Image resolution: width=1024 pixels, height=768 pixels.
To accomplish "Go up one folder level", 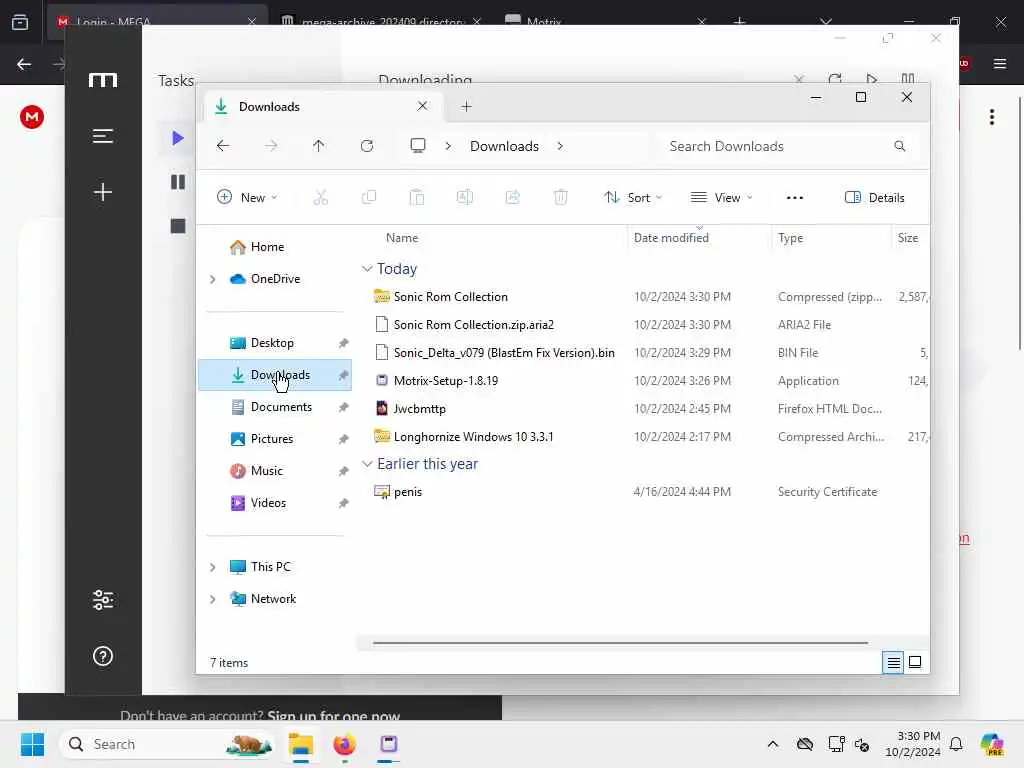I will [318, 146].
